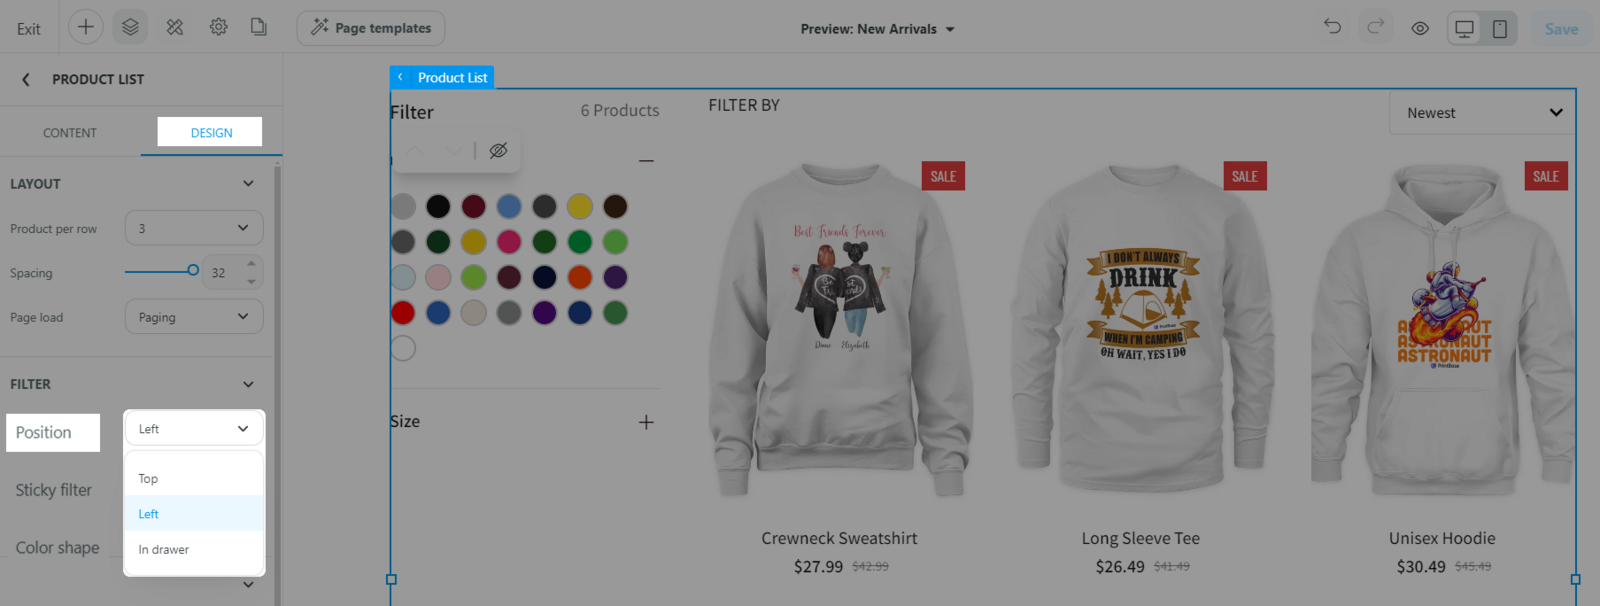Go back from Product List panel

[26, 79]
